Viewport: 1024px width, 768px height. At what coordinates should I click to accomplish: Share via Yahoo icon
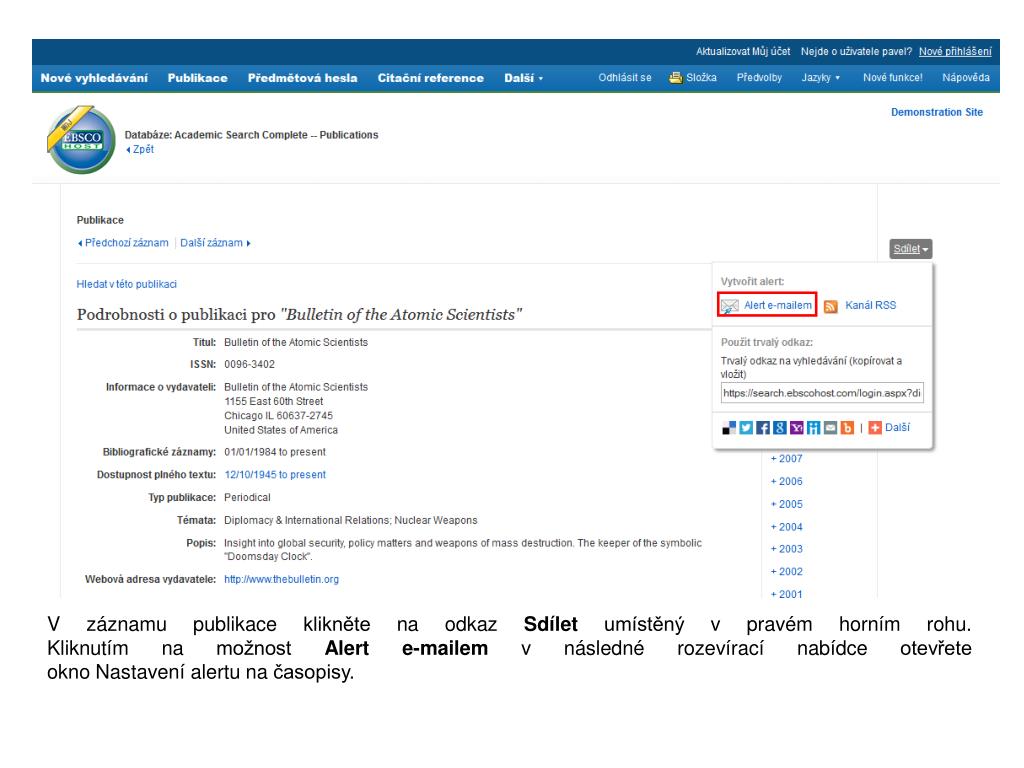point(797,428)
